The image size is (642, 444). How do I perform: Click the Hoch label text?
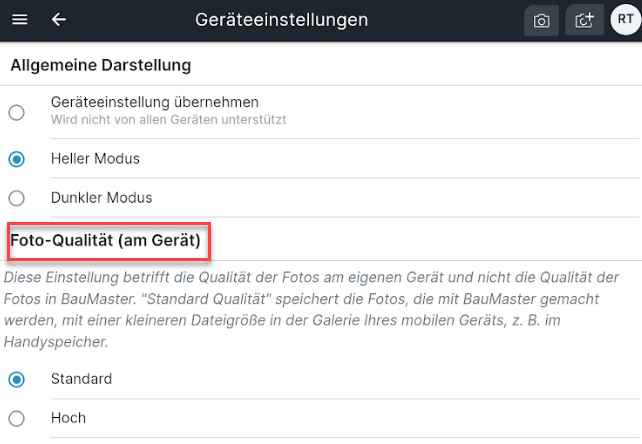pos(68,418)
